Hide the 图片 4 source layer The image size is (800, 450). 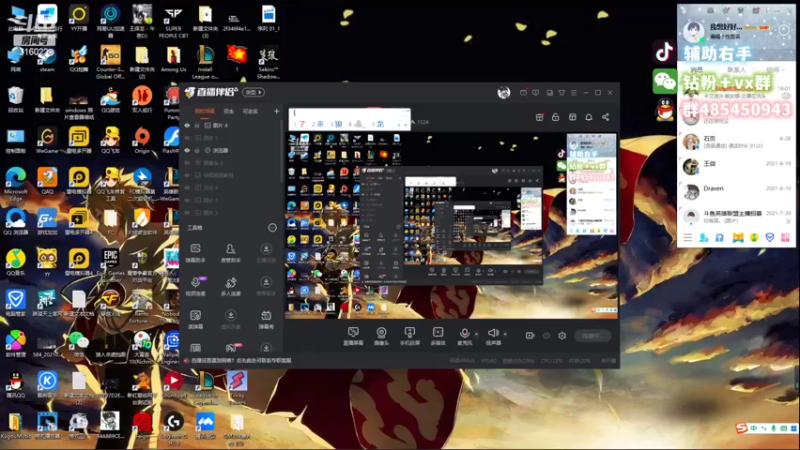click(187, 126)
